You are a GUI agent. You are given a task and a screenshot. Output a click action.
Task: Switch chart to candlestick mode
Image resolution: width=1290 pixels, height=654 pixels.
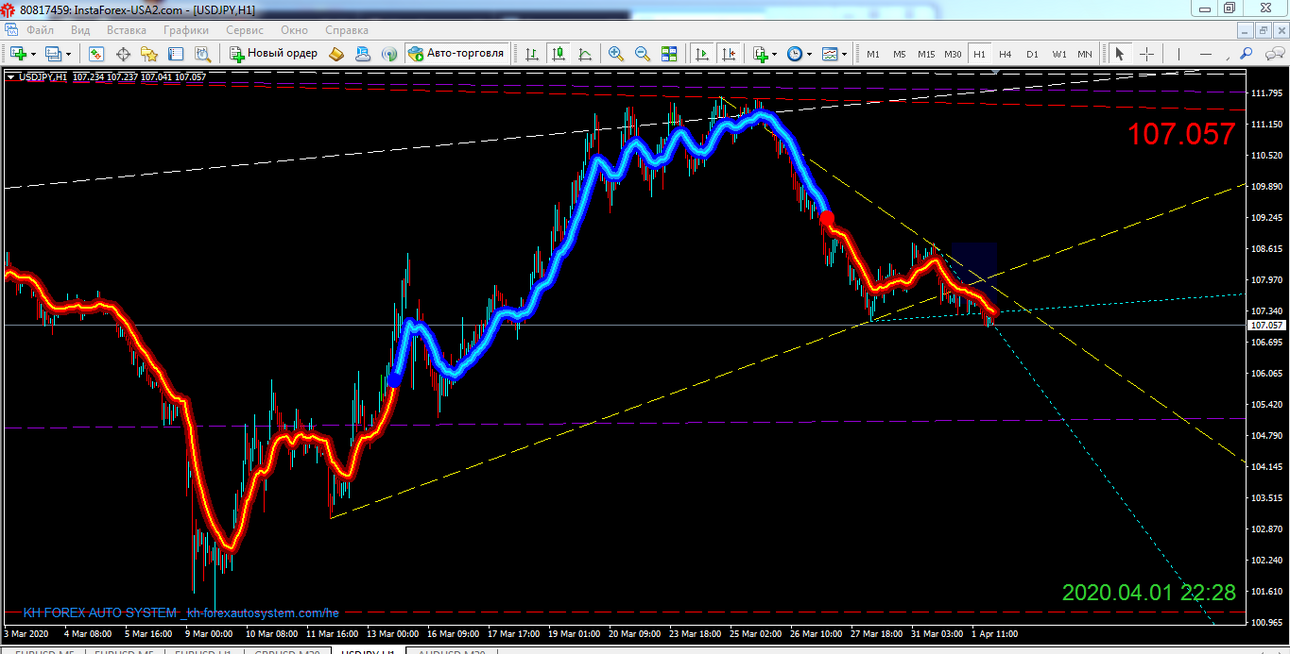click(557, 53)
